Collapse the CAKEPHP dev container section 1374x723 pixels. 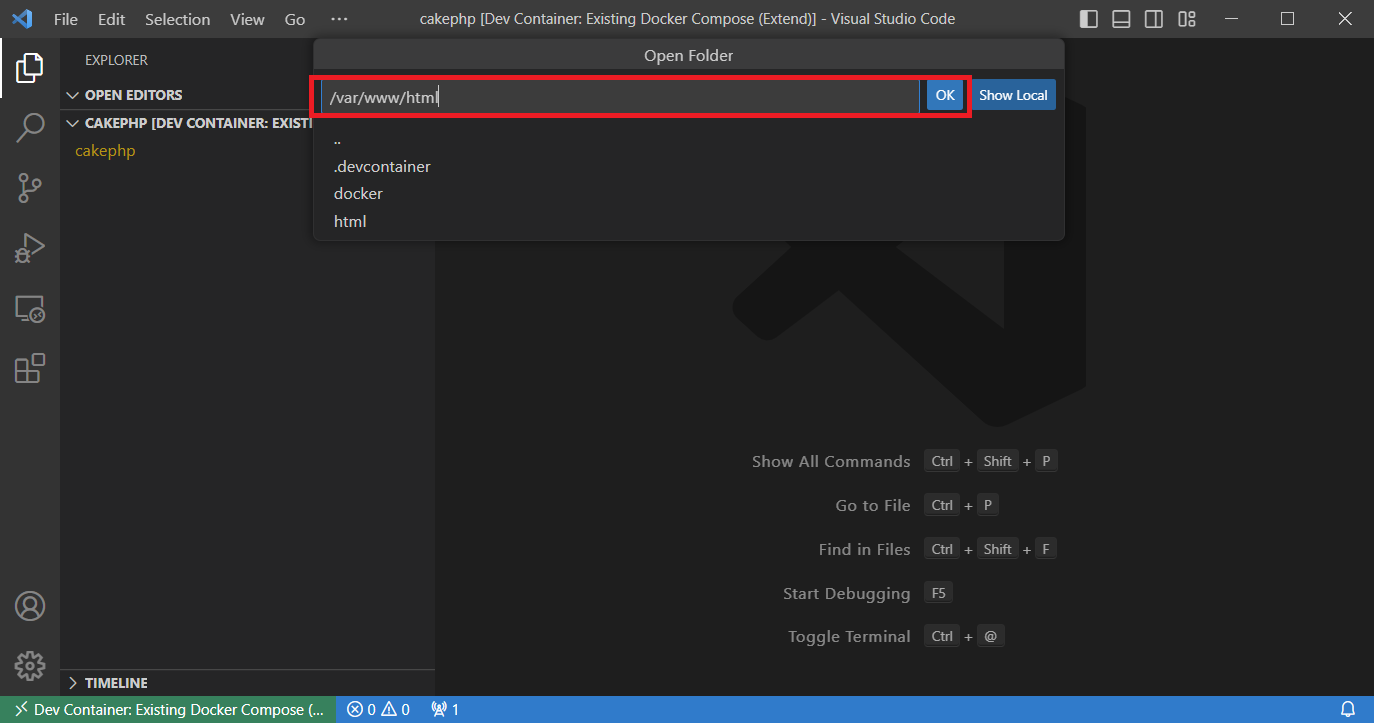coord(71,122)
